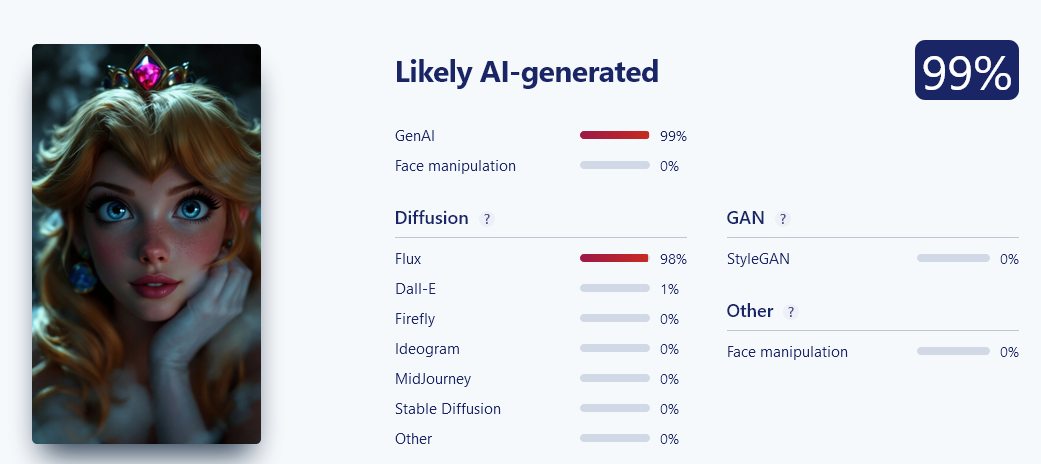This screenshot has height=464, width=1041.
Task: Click the top Face manipulation score bar
Action: tap(615, 165)
